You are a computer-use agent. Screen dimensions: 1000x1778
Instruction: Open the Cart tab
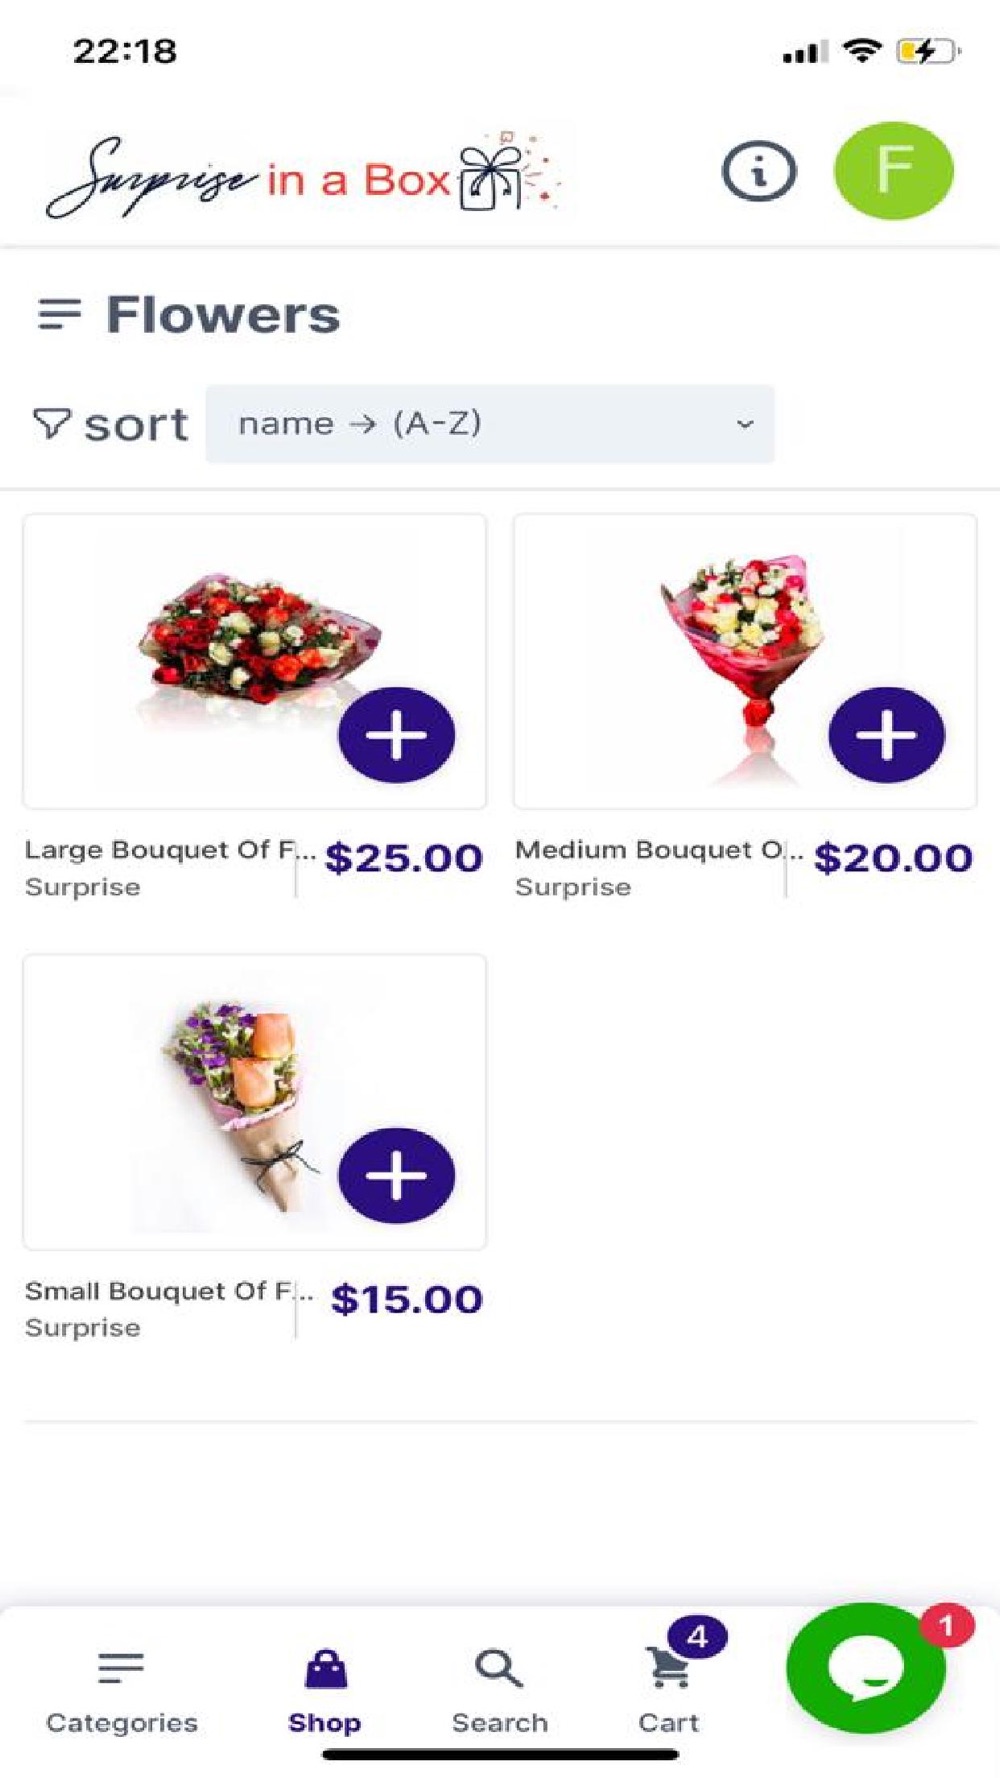coord(669,1689)
